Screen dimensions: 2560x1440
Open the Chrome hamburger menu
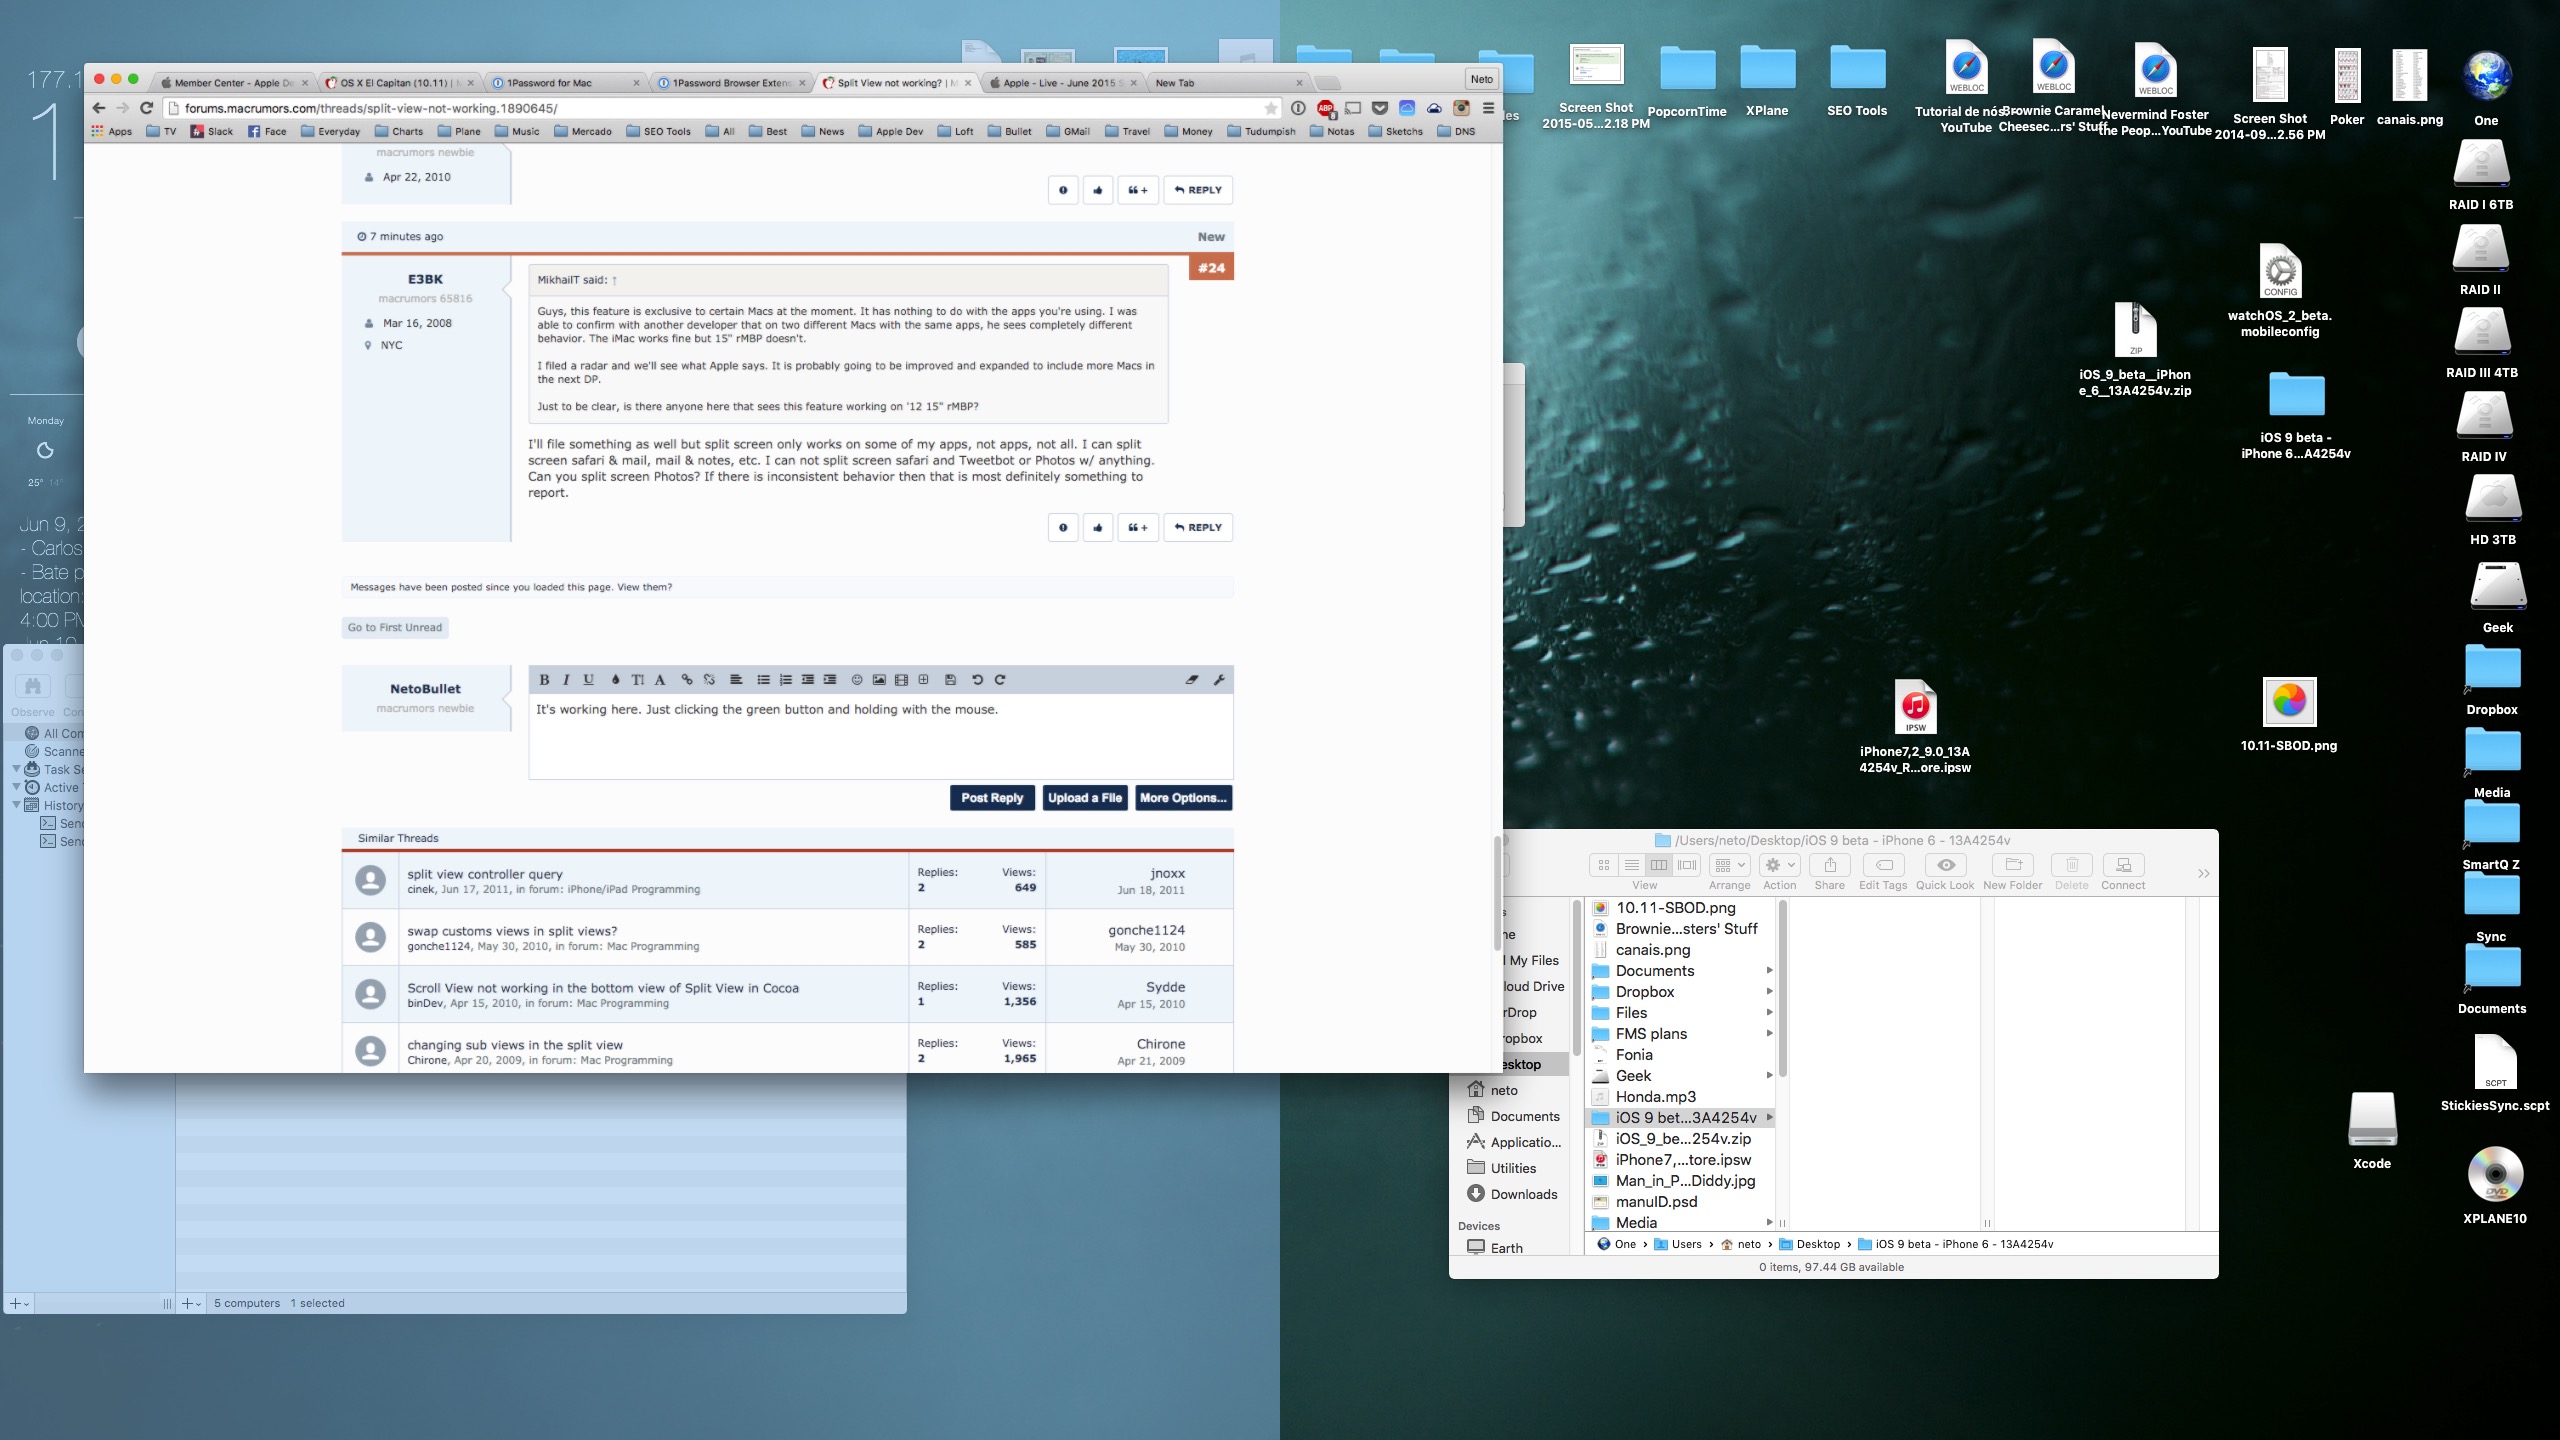coord(1488,108)
